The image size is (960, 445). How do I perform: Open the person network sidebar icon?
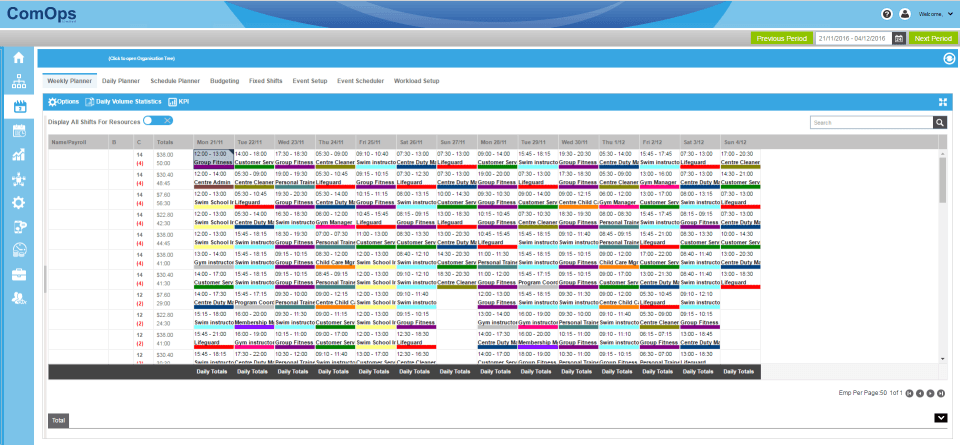click(x=18, y=179)
